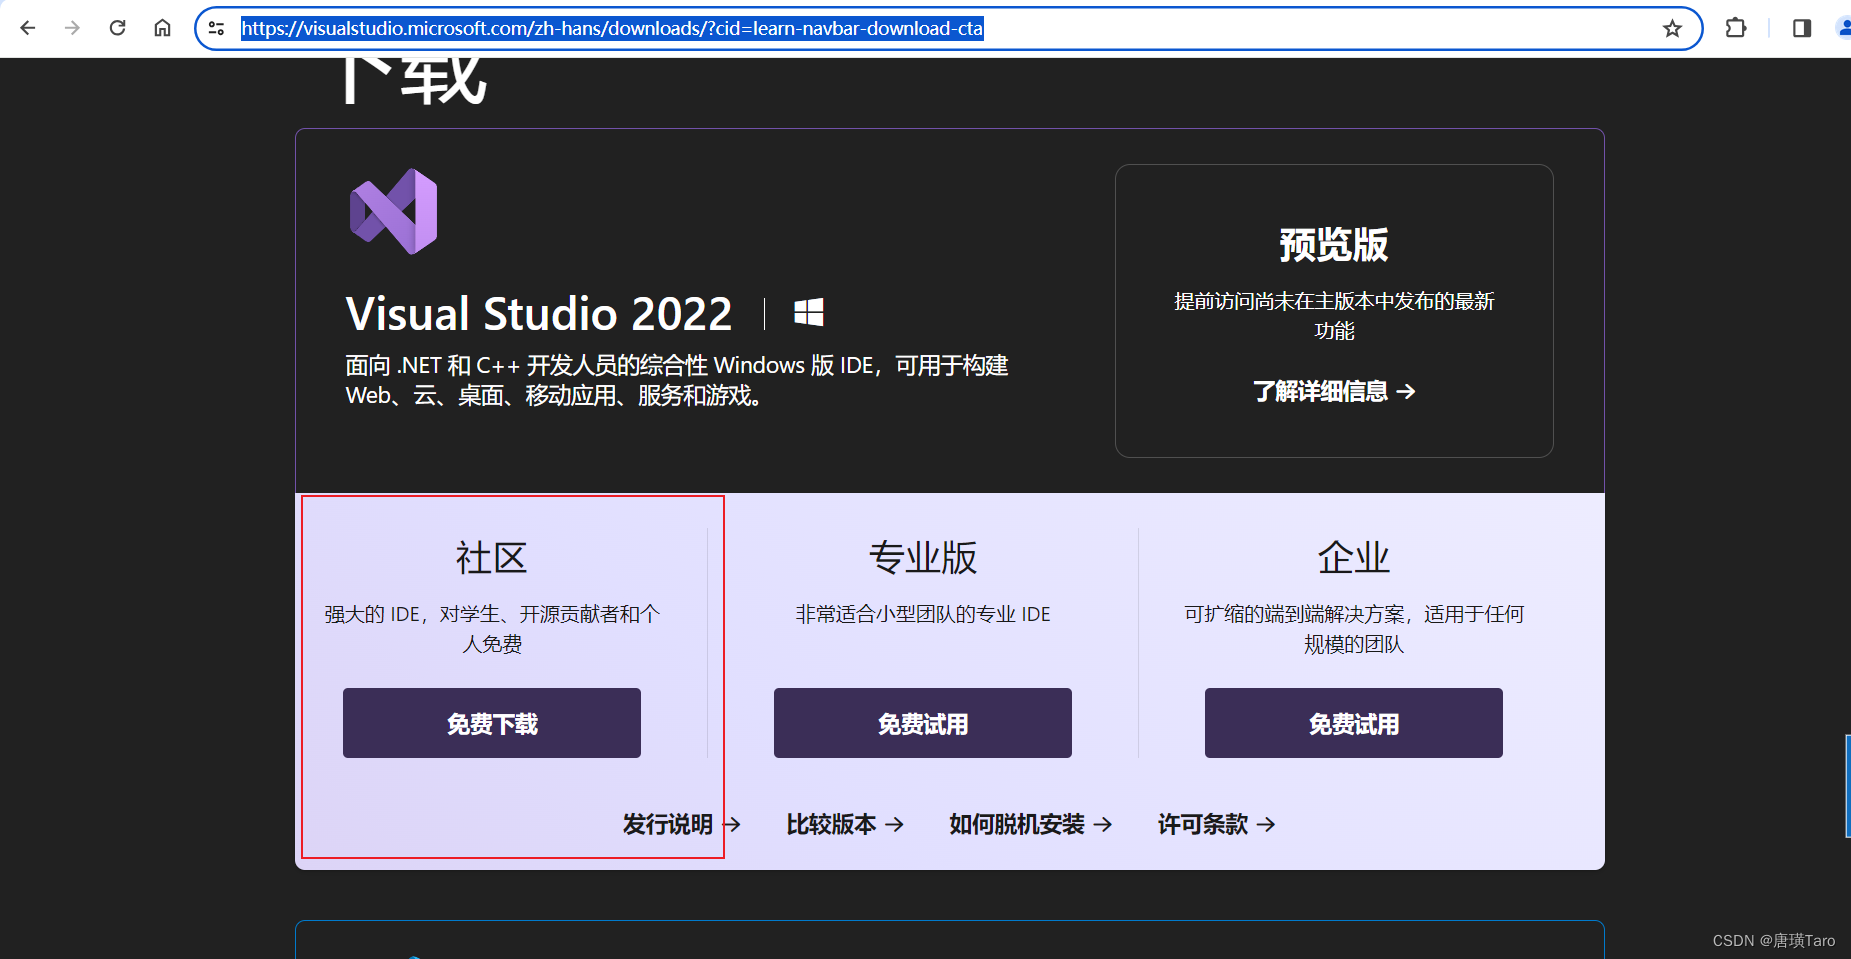The width and height of the screenshot is (1851, 959).
Task: Click the page scrollbar thumb on the right
Action: (1848, 786)
